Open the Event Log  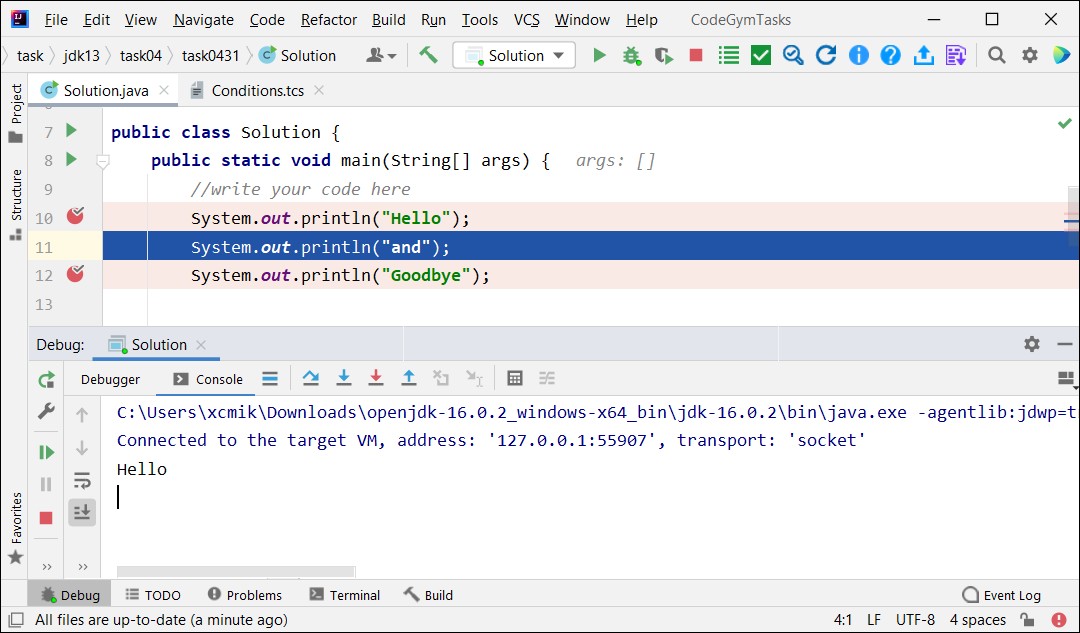pyautogui.click(x=1001, y=595)
